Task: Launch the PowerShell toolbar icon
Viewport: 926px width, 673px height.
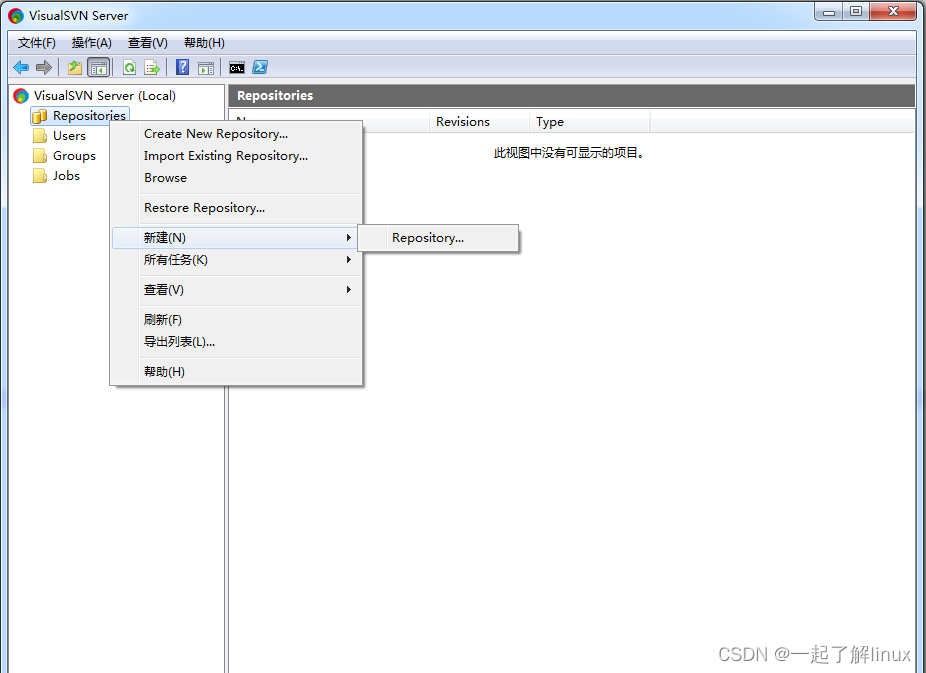Action: tap(260, 67)
